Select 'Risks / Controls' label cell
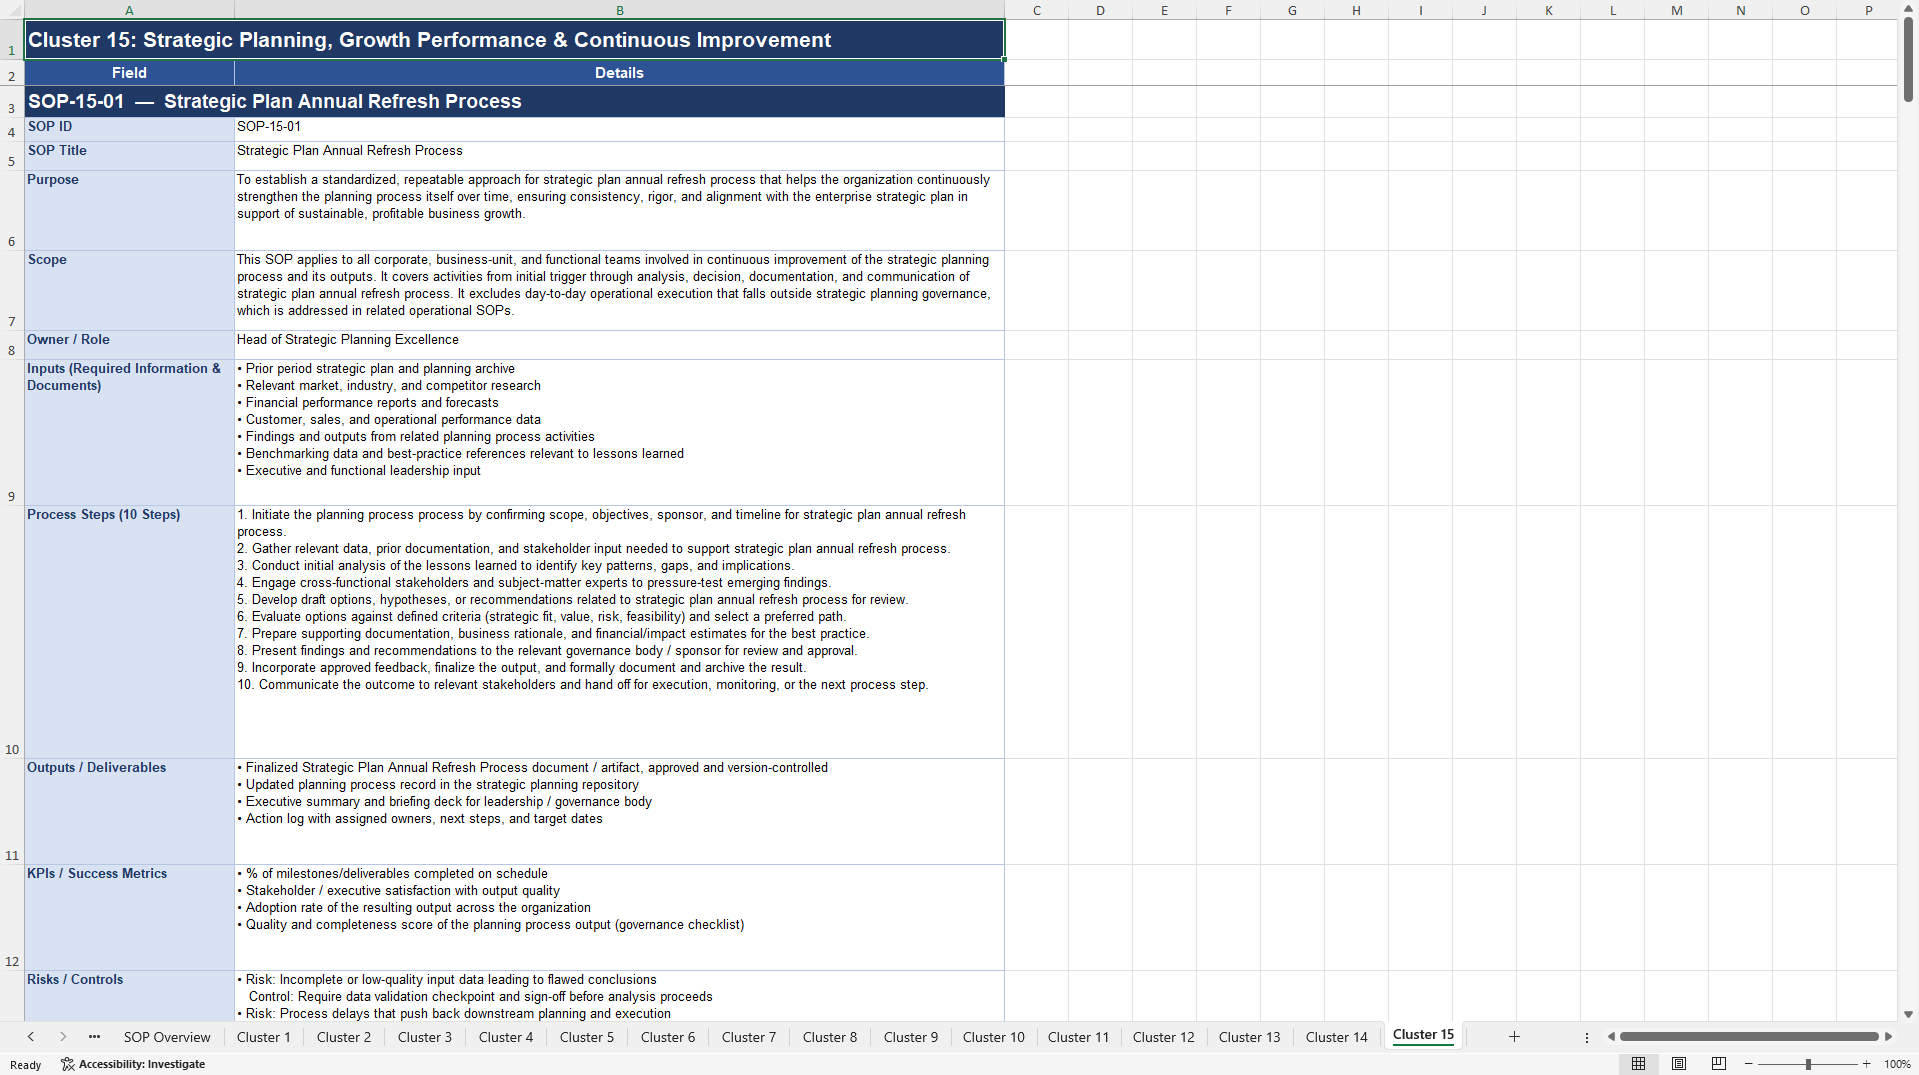 (129, 996)
